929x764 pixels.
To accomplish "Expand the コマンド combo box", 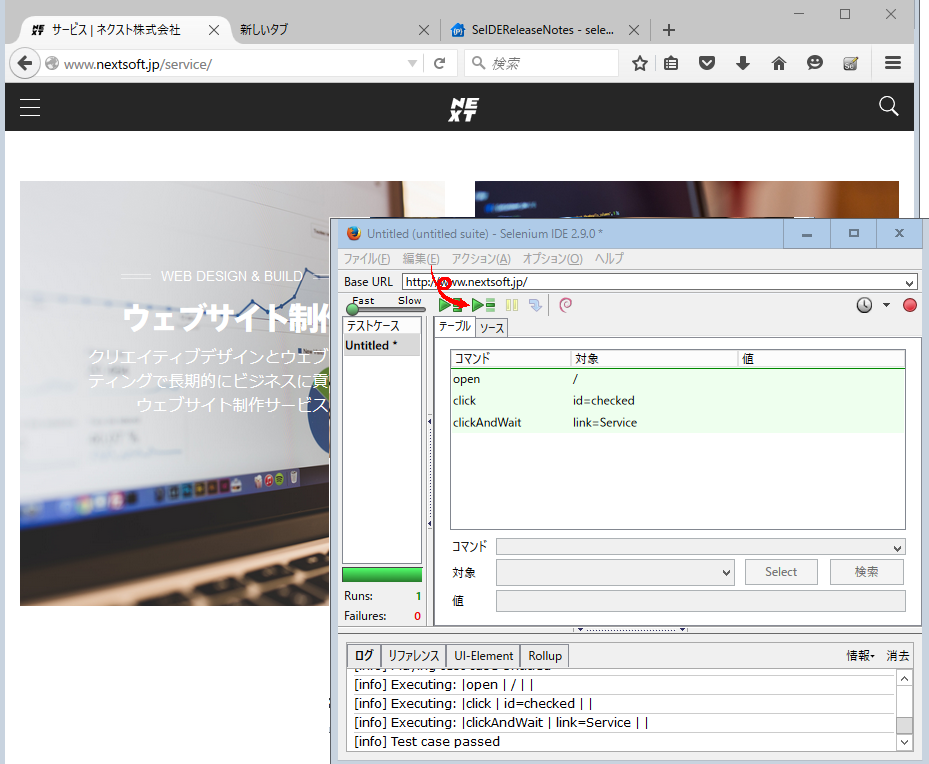I will (x=897, y=548).
